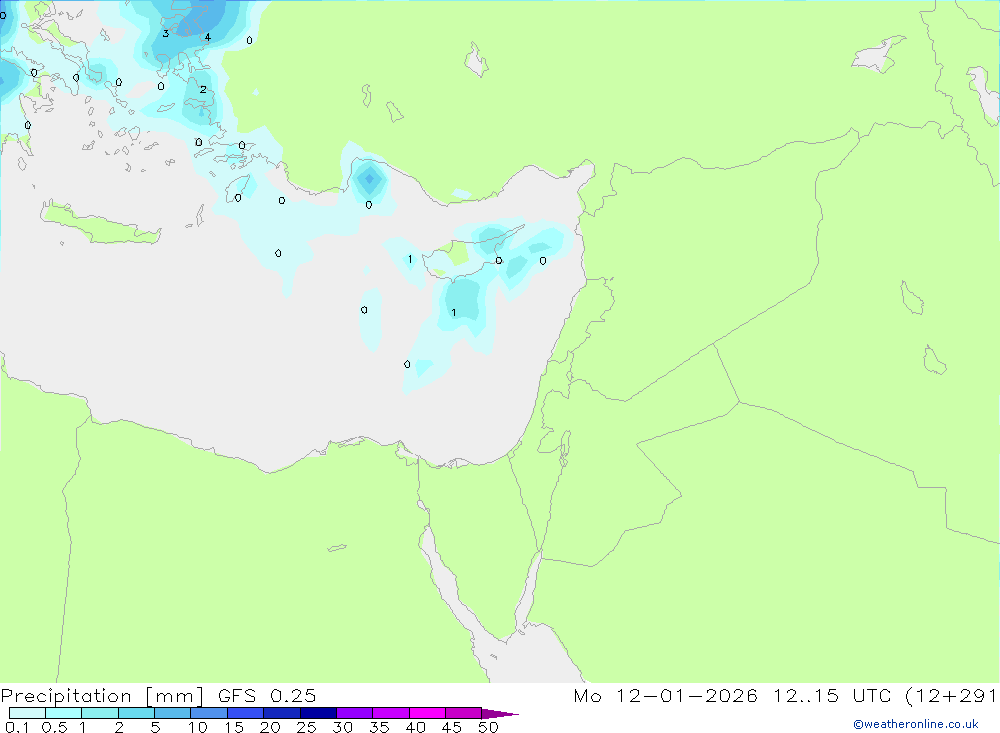Click the '50' legend scale label

pyautogui.click(x=488, y=727)
